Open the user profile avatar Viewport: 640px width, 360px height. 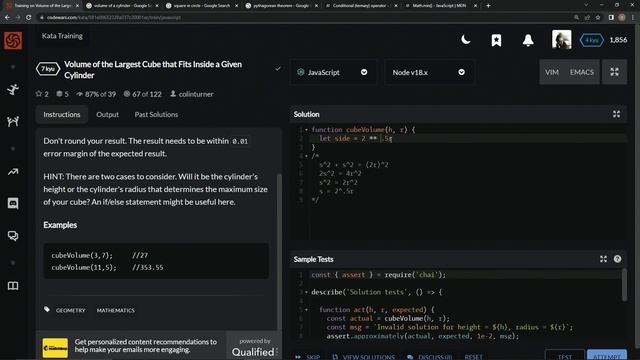562,40
